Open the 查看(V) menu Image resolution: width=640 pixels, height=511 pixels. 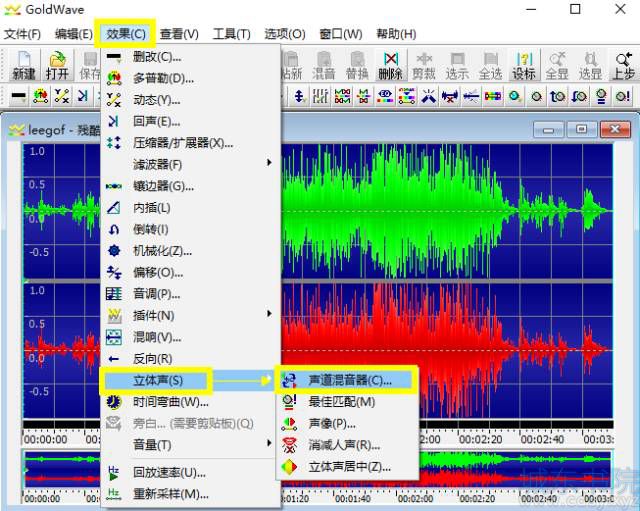[x=179, y=34]
